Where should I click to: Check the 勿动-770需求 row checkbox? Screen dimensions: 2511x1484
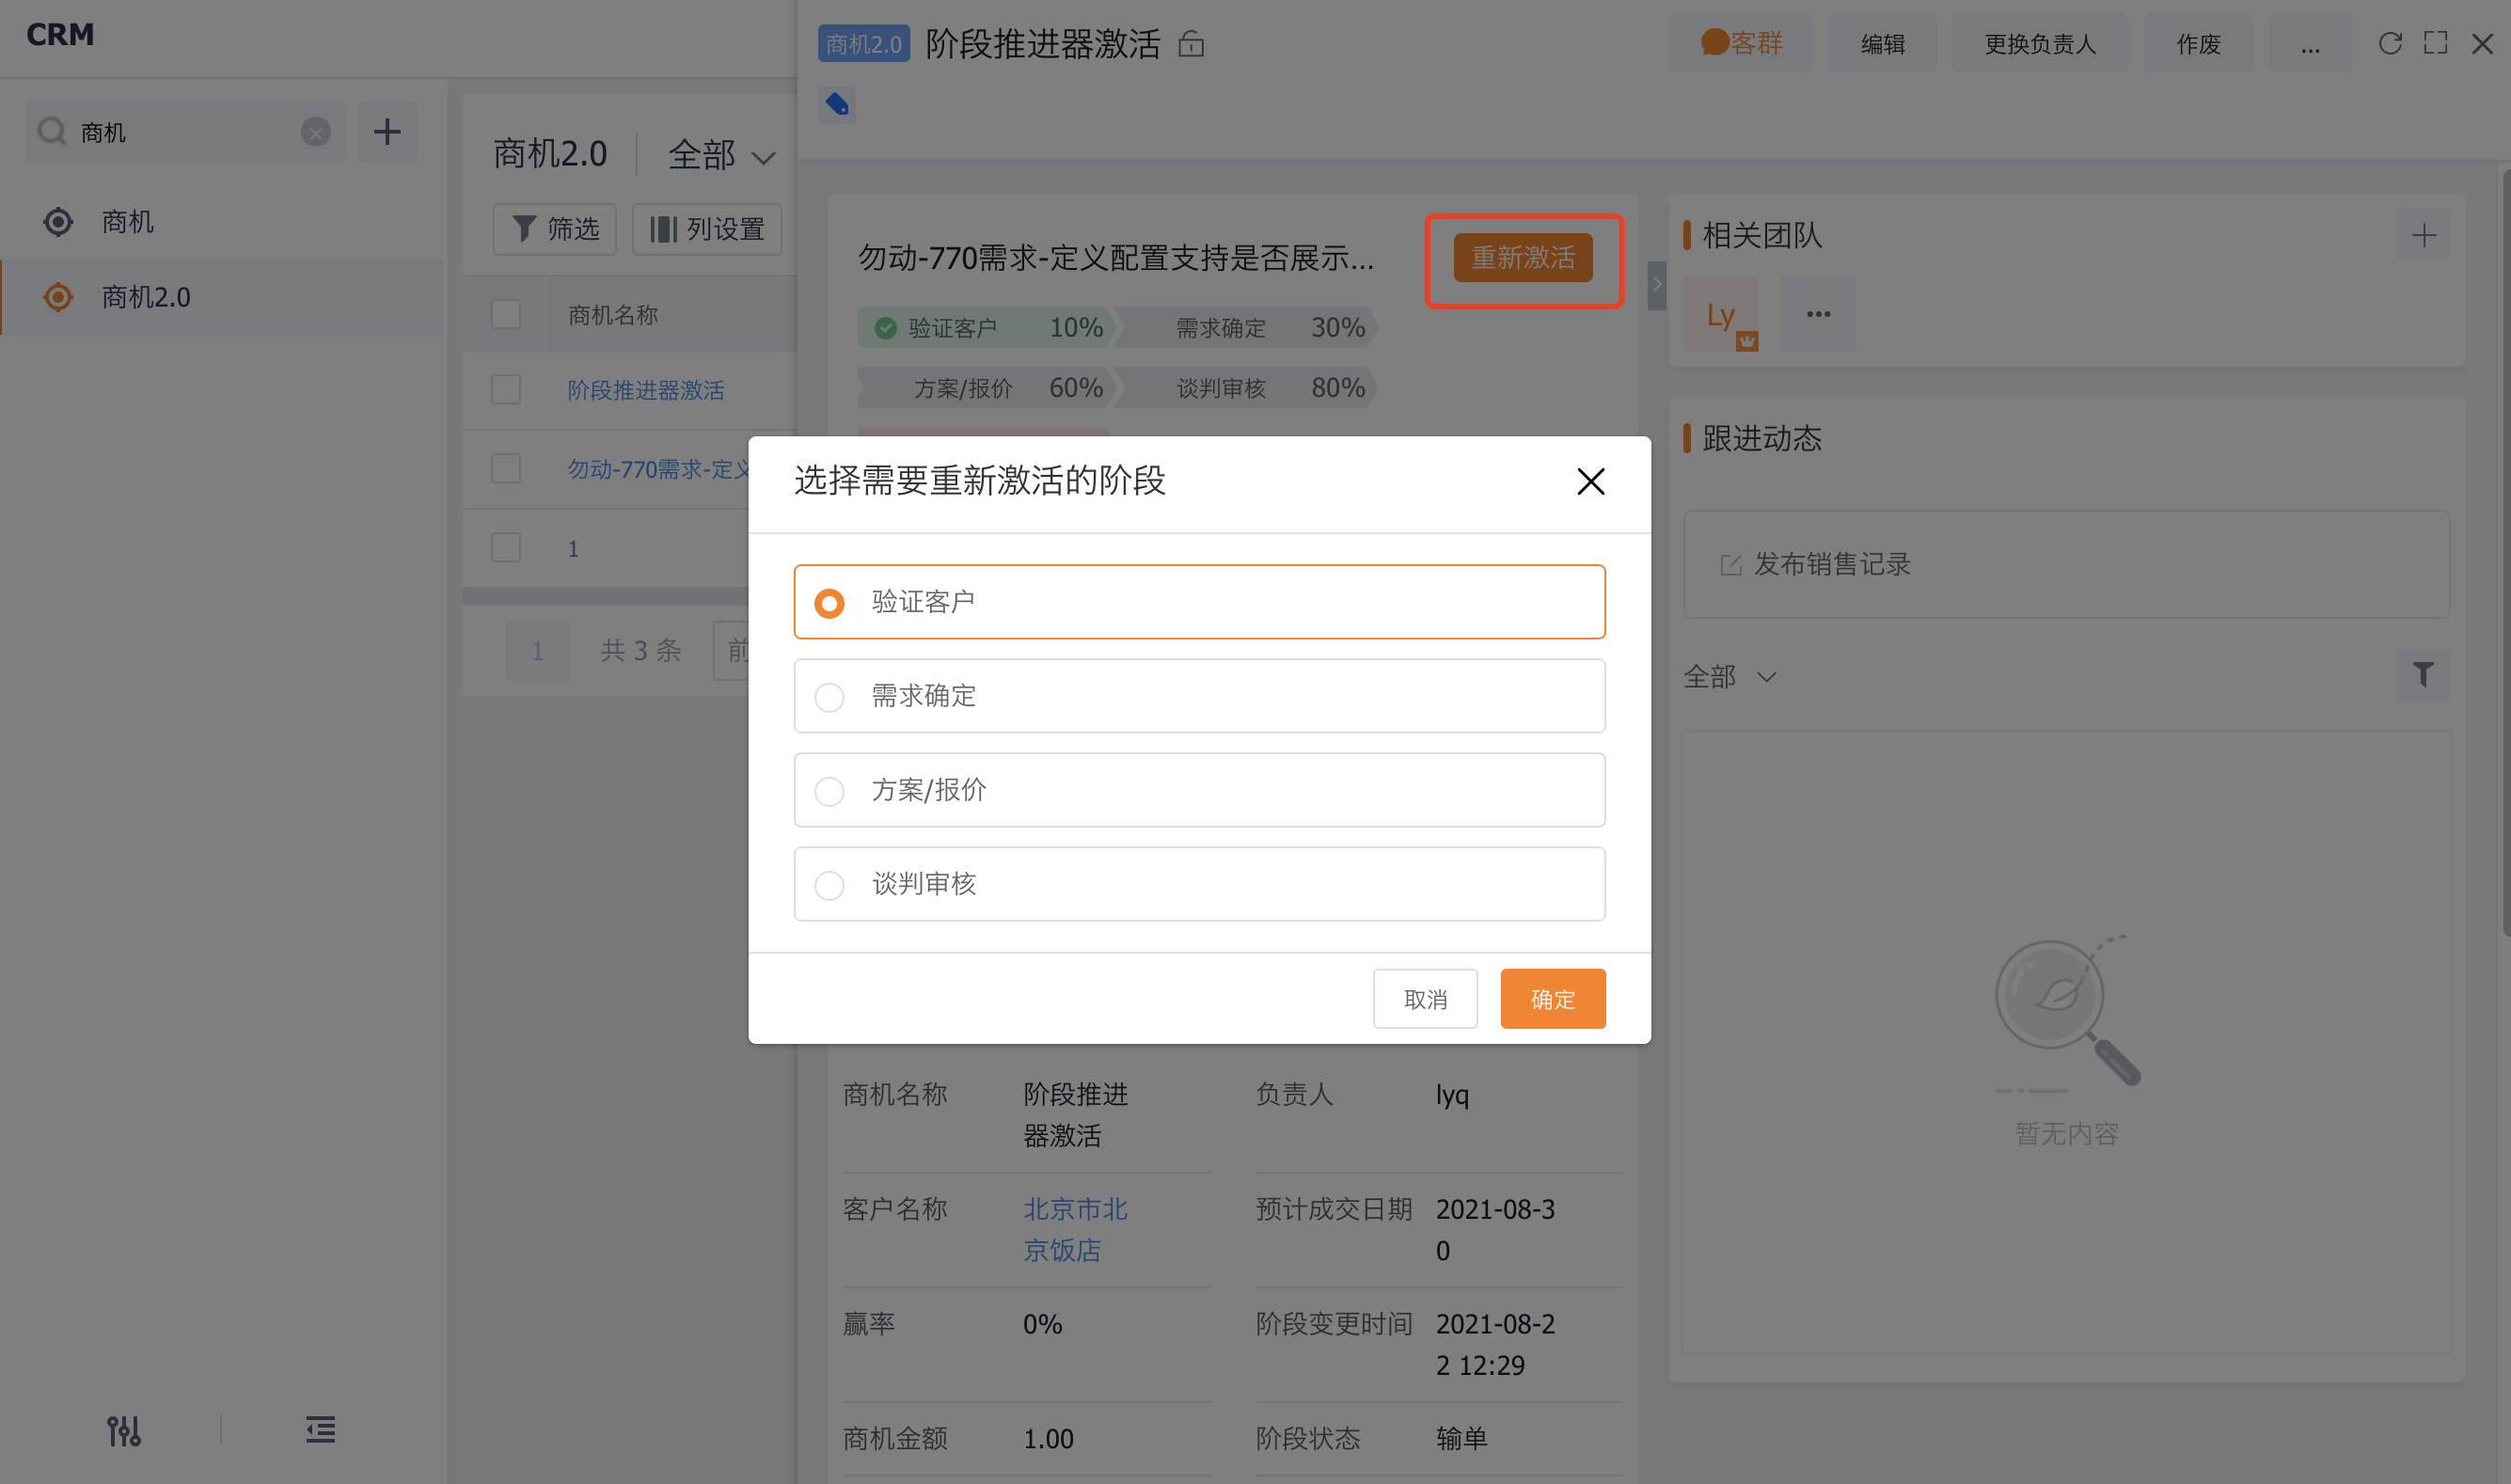click(x=506, y=468)
